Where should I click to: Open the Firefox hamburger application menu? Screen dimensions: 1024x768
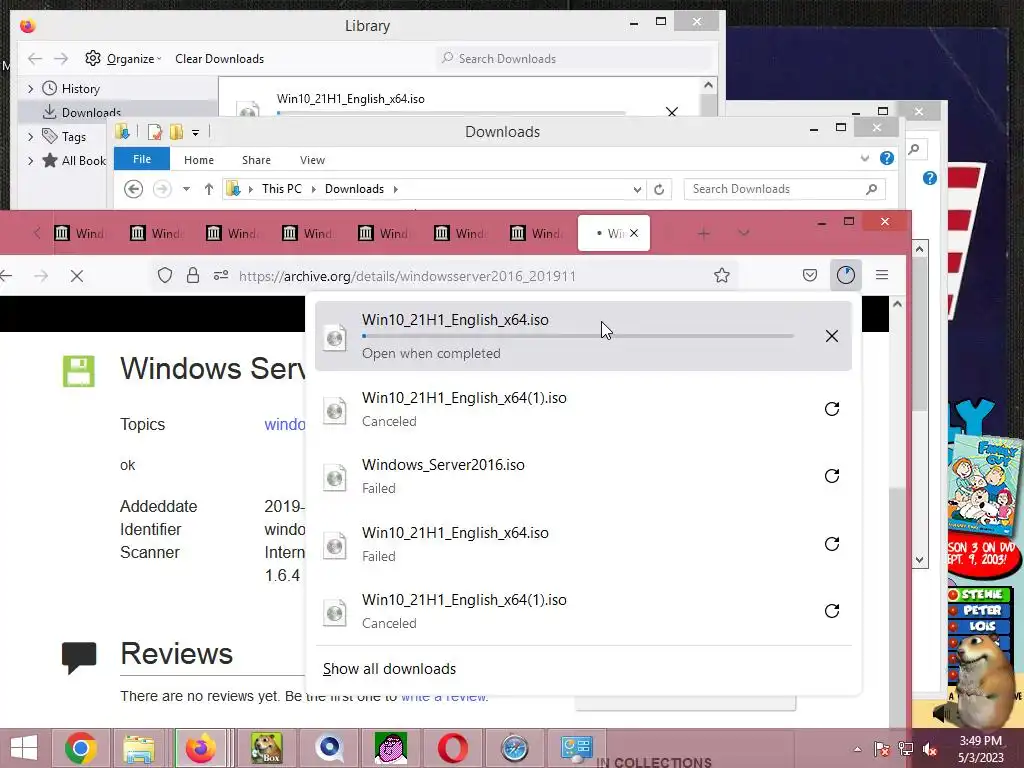coord(882,275)
